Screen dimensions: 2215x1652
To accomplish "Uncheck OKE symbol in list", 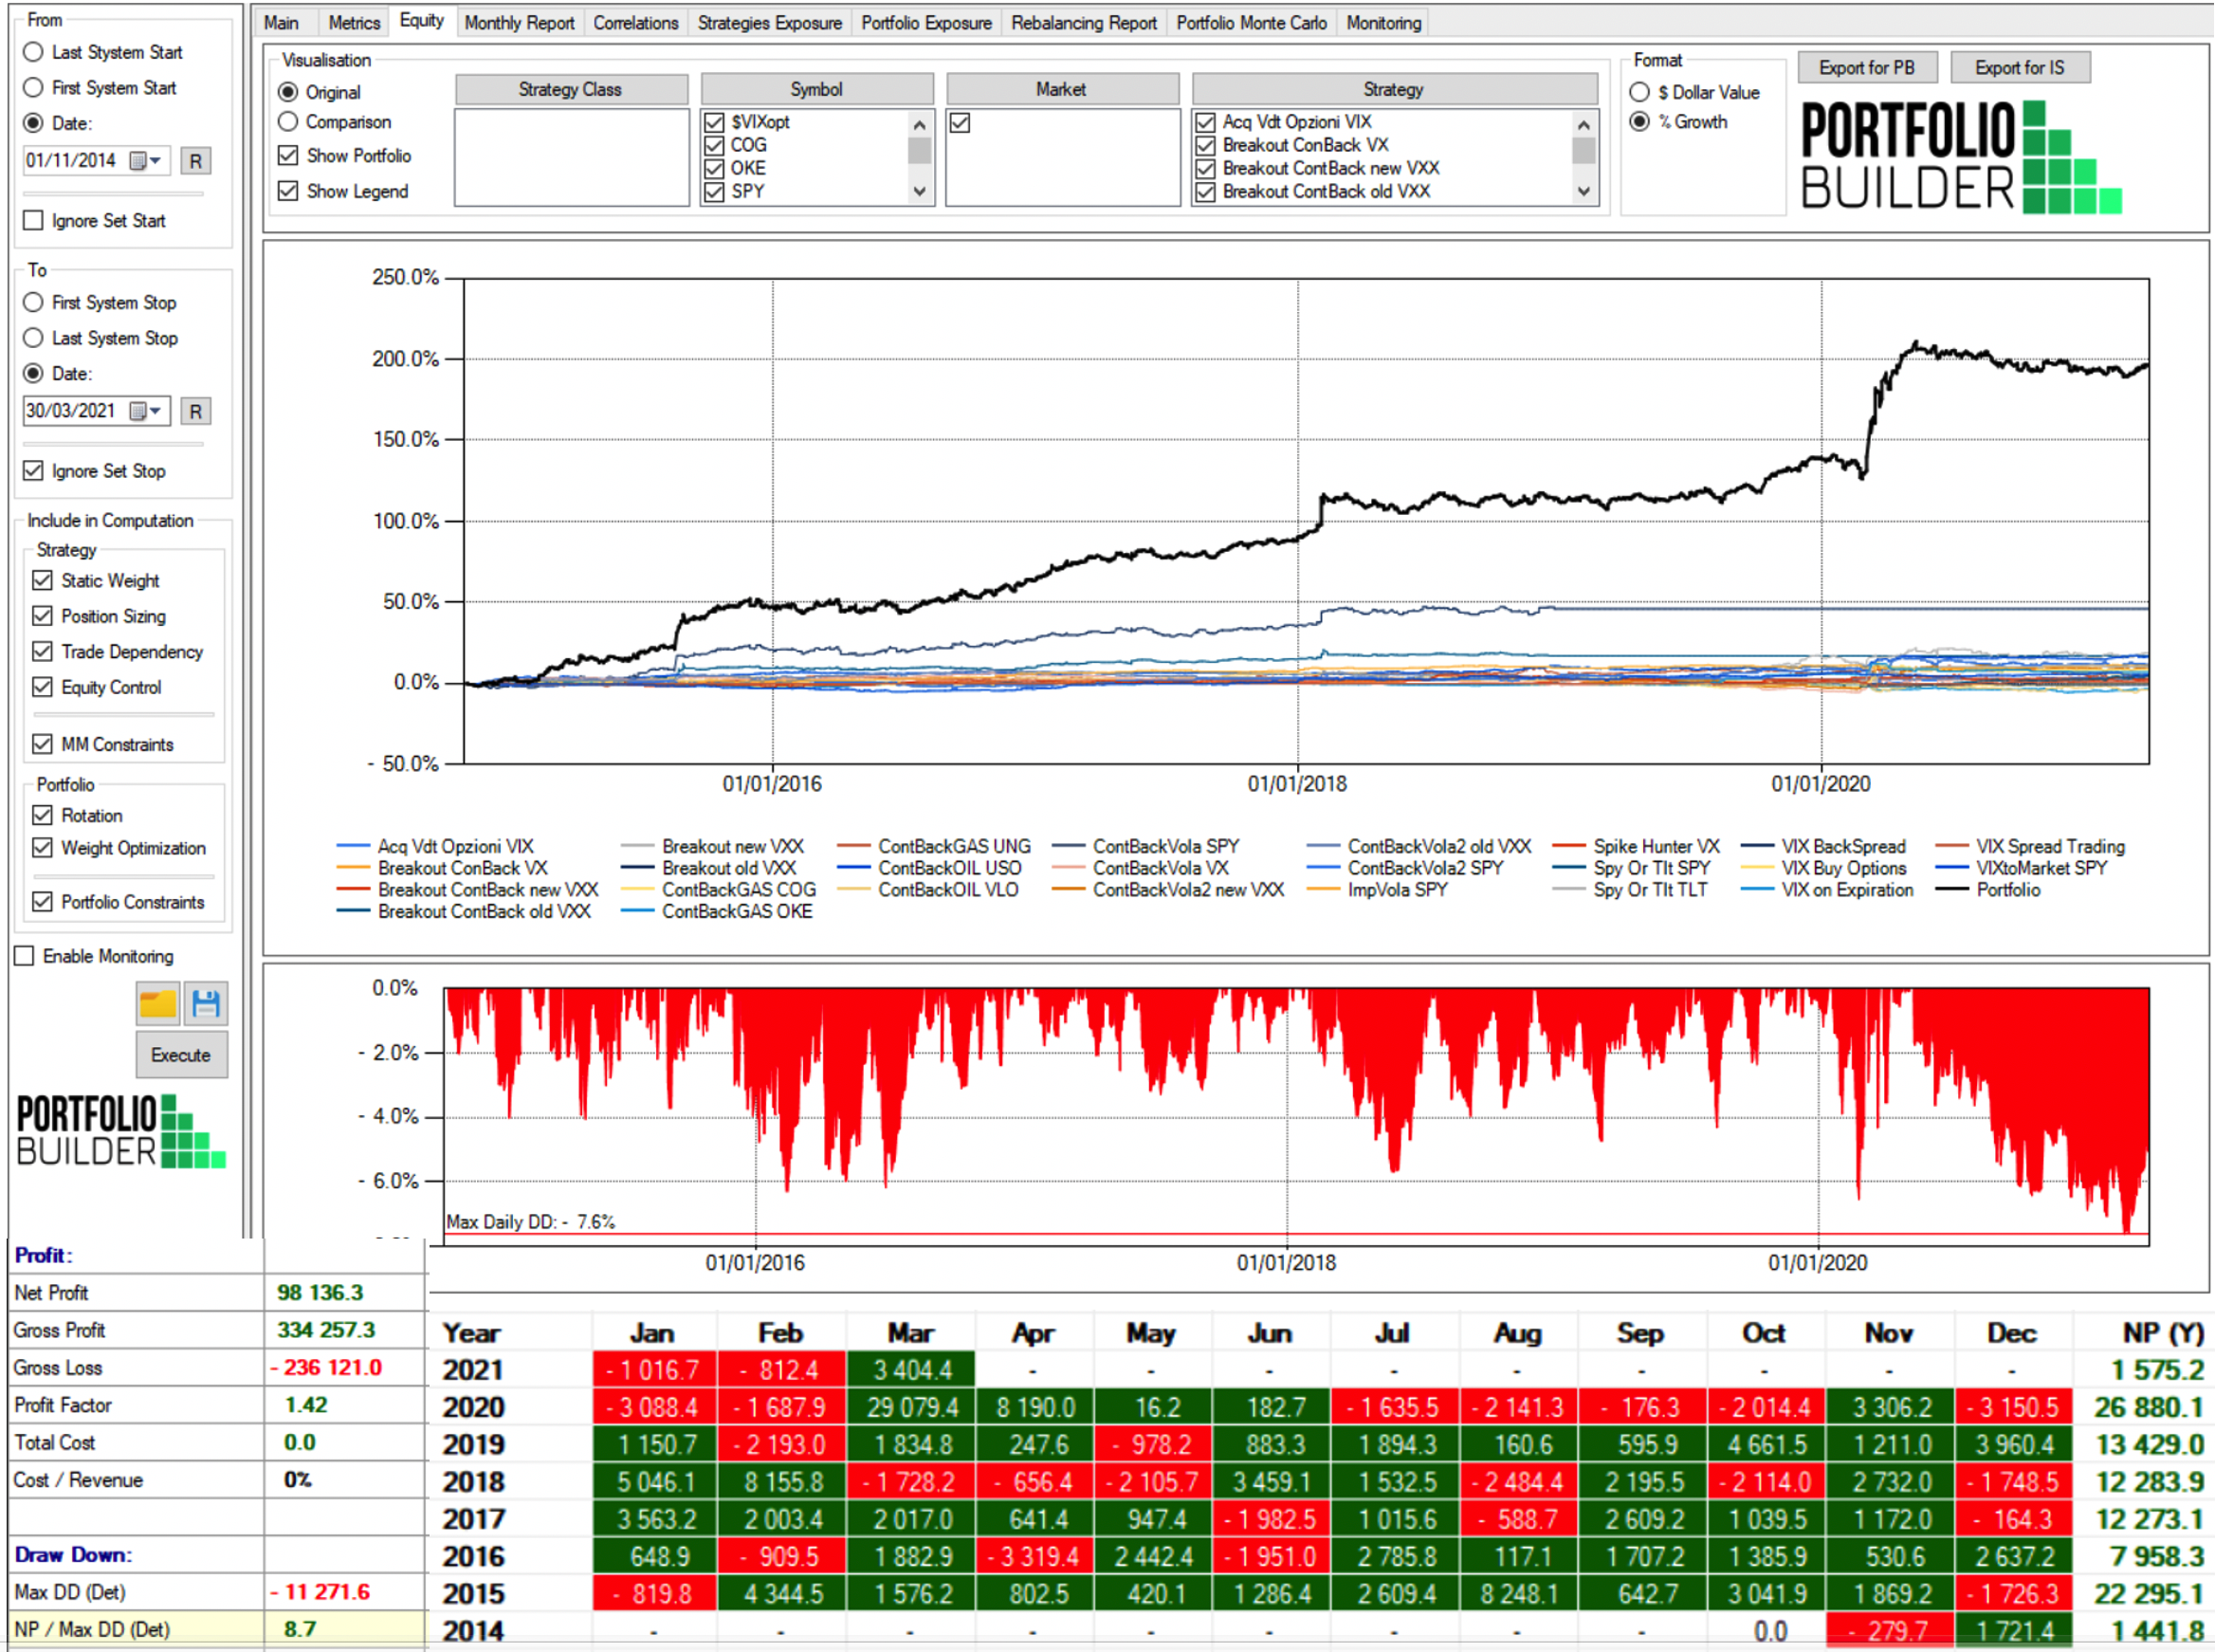I will pyautogui.click(x=714, y=168).
